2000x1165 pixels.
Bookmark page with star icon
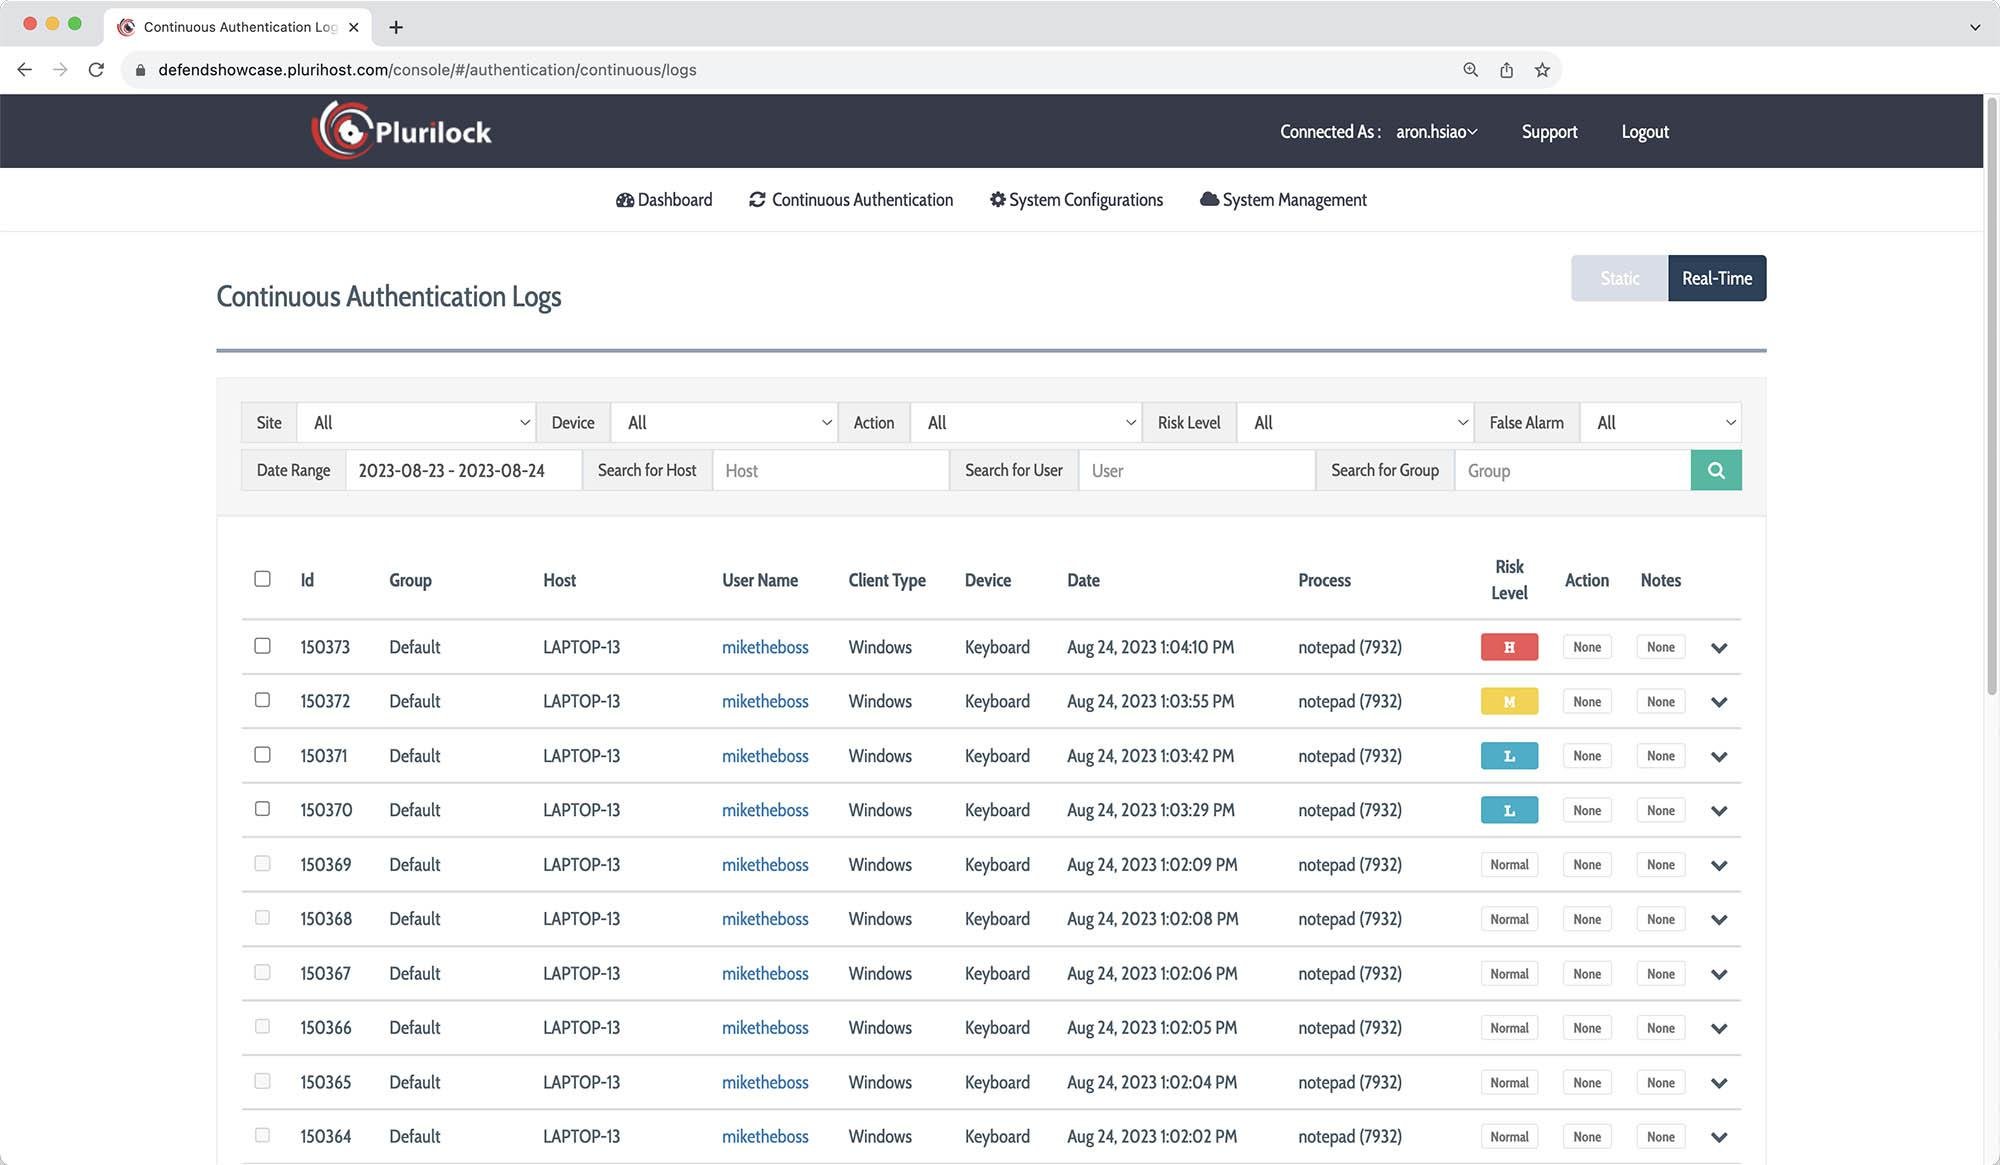tap(1542, 70)
